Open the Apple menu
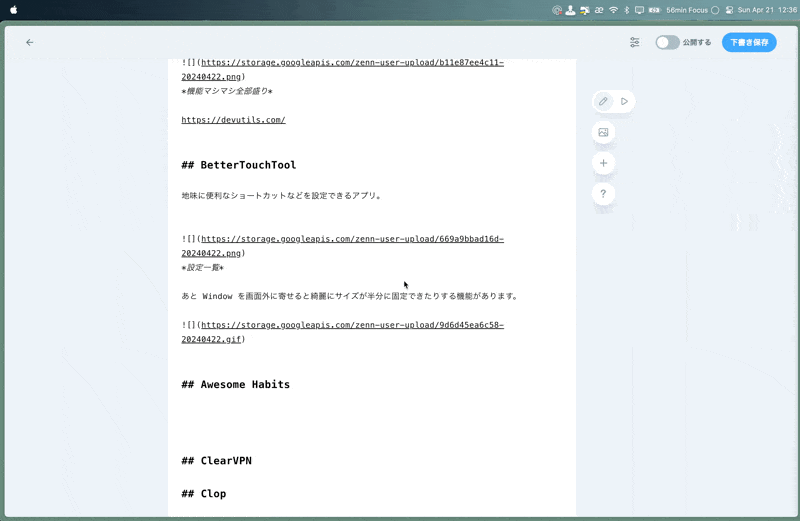Viewport: 800px width, 521px height. point(14,10)
